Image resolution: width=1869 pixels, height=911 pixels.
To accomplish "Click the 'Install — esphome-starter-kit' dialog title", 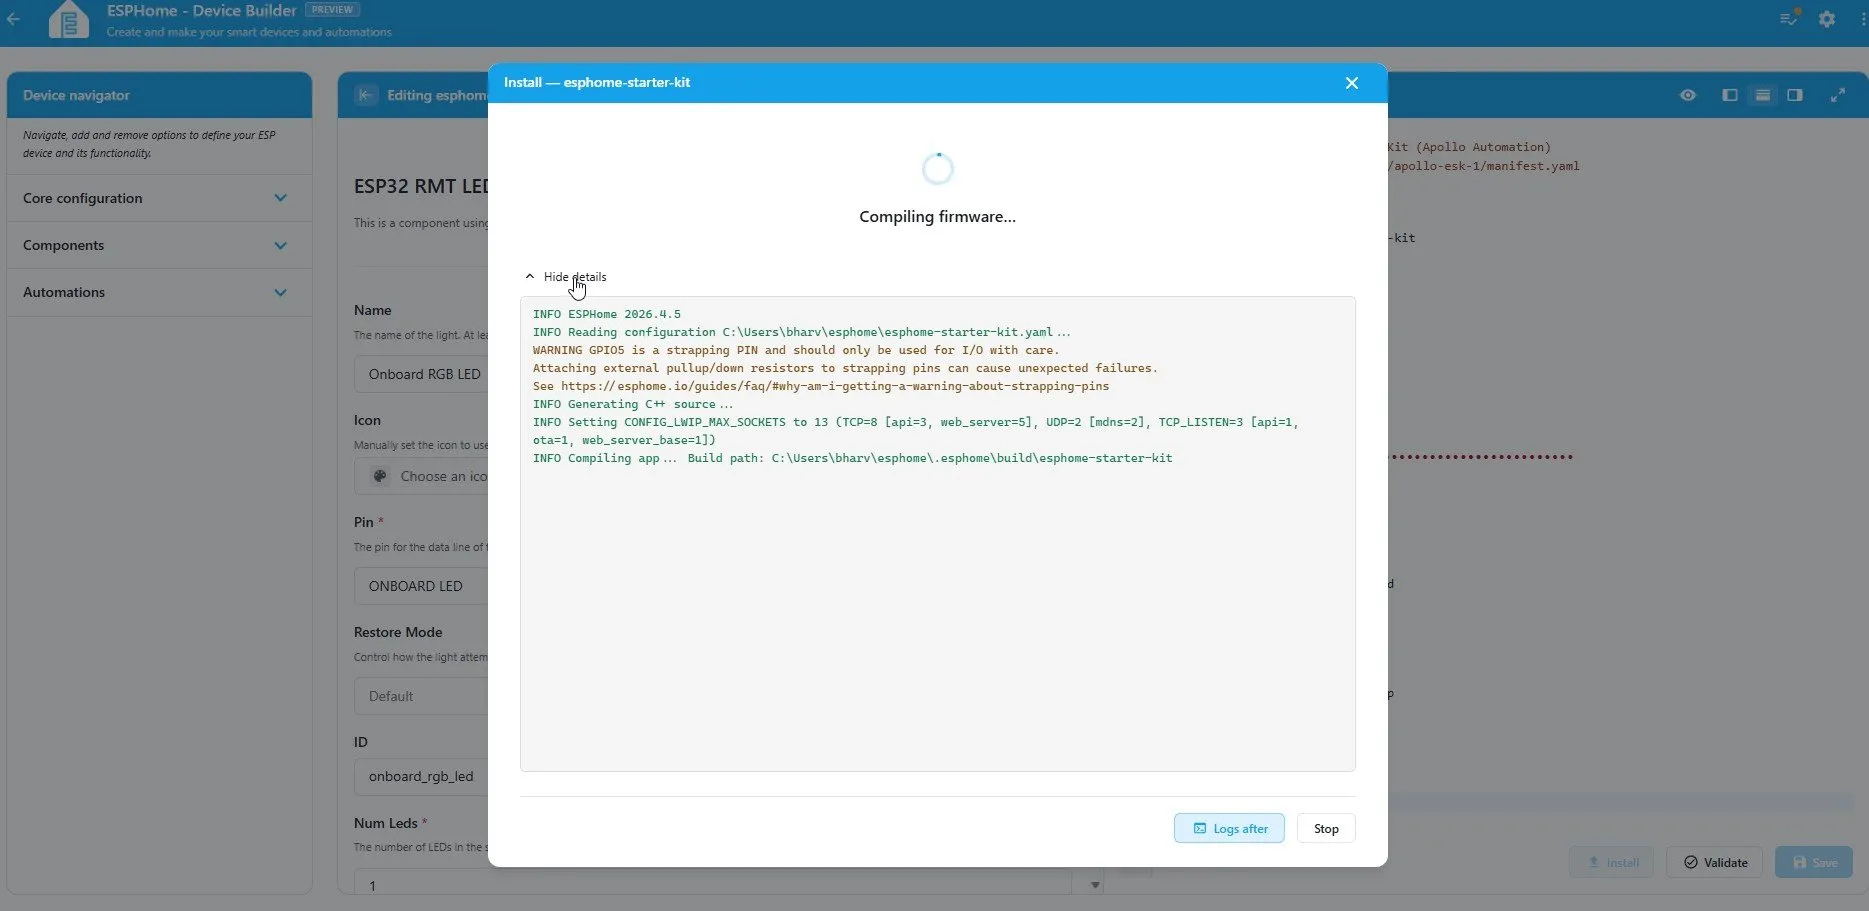I will (x=597, y=82).
